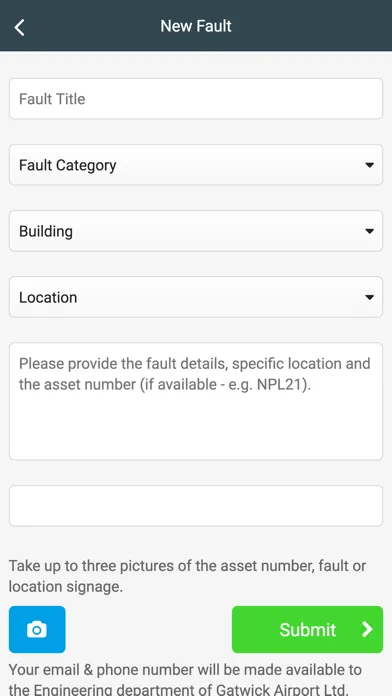Expand the Location dropdown arrow
This screenshot has width=392, height=696.
click(x=369, y=297)
